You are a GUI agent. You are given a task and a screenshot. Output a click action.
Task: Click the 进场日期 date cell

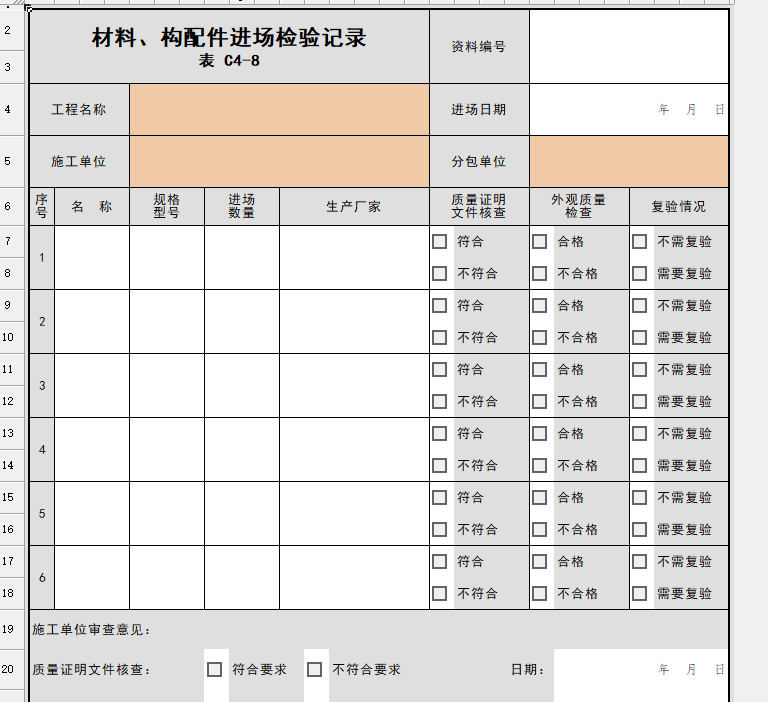[629, 109]
